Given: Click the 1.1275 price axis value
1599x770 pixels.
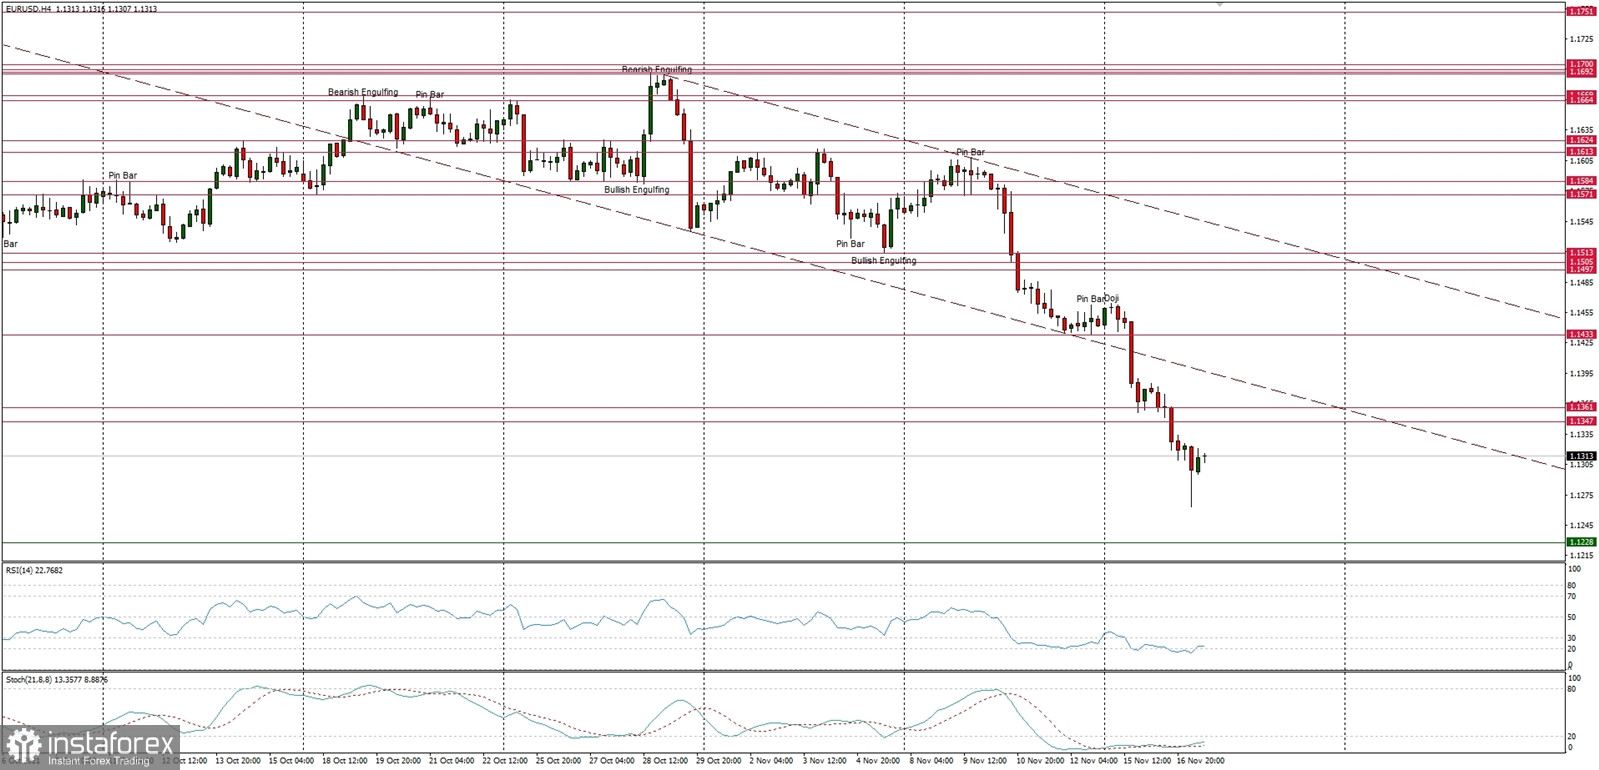Looking at the screenshot, I should 1581,496.
